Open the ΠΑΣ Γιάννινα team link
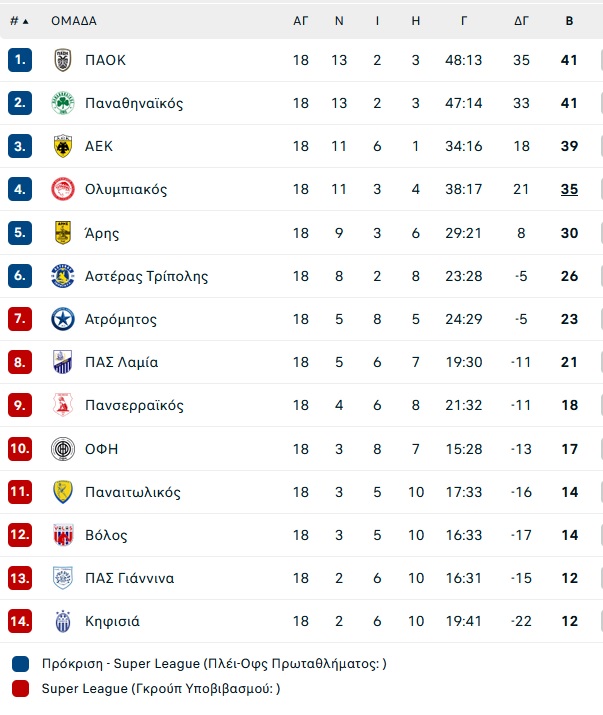This screenshot has height=715, width=603. tap(130, 578)
